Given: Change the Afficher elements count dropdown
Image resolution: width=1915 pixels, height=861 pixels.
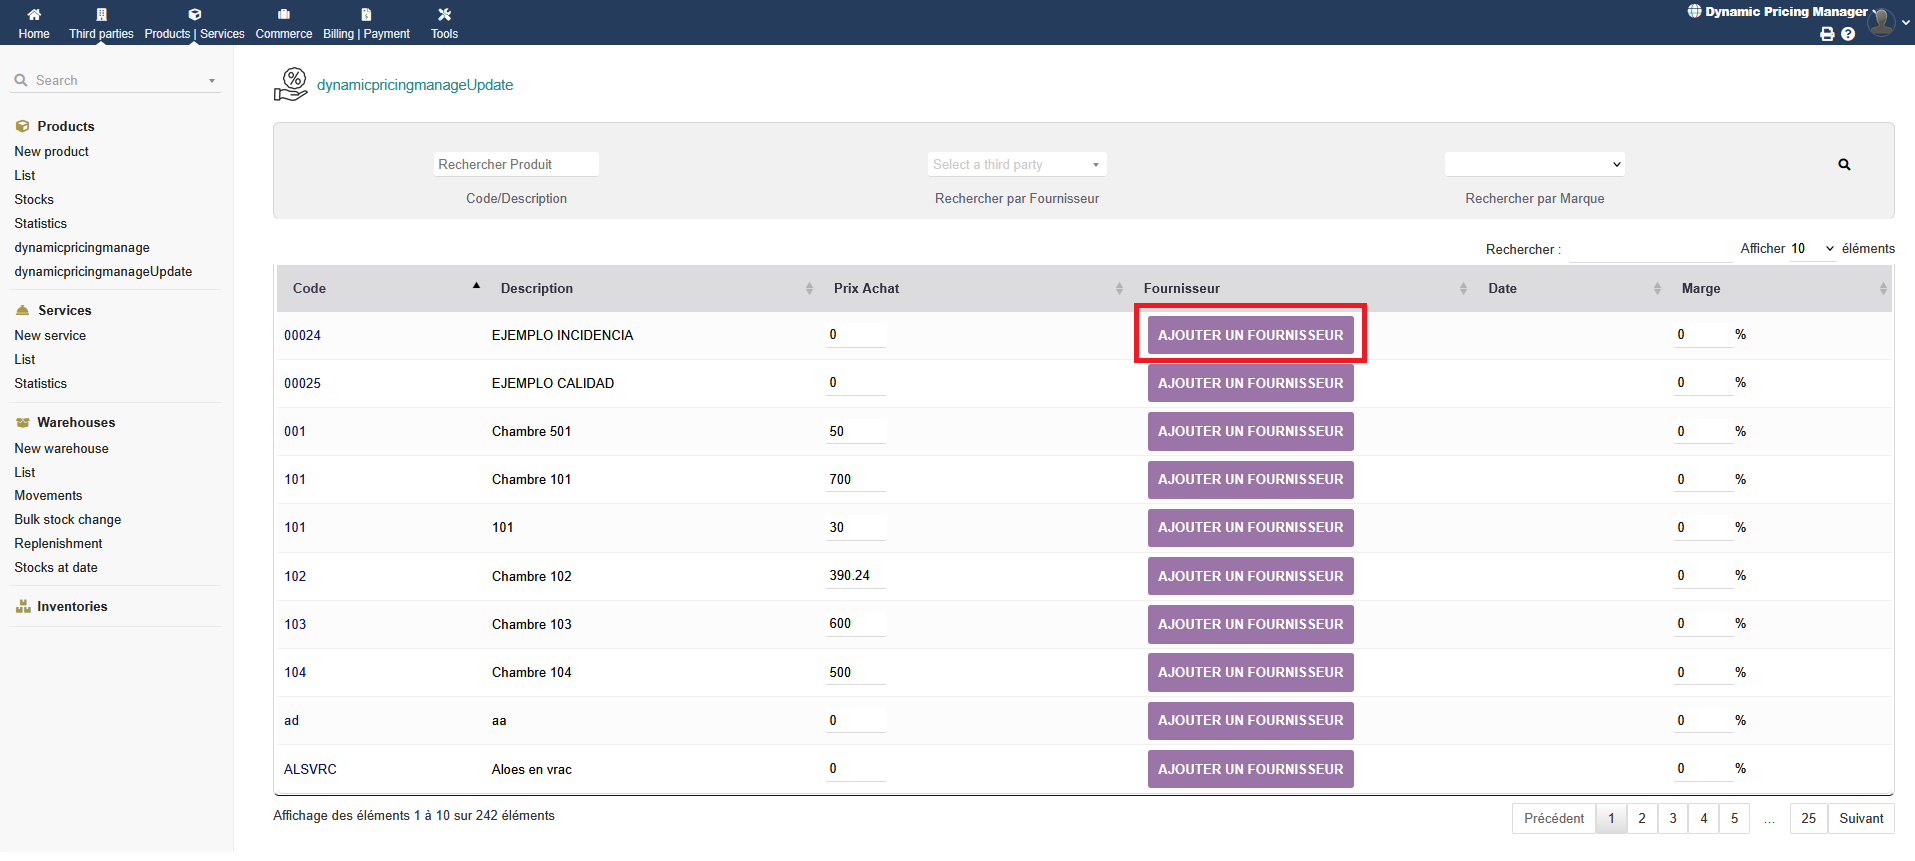Looking at the screenshot, I should point(1812,249).
